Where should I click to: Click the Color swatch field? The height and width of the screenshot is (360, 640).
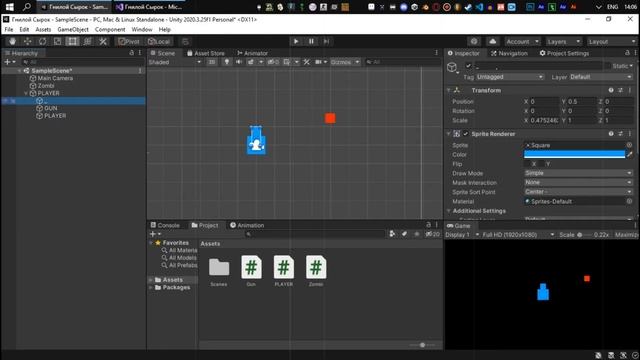point(574,154)
